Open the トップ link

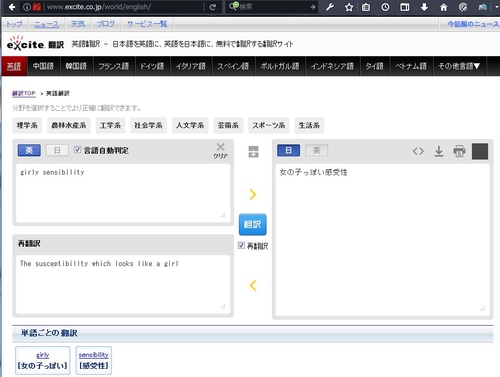point(14,24)
